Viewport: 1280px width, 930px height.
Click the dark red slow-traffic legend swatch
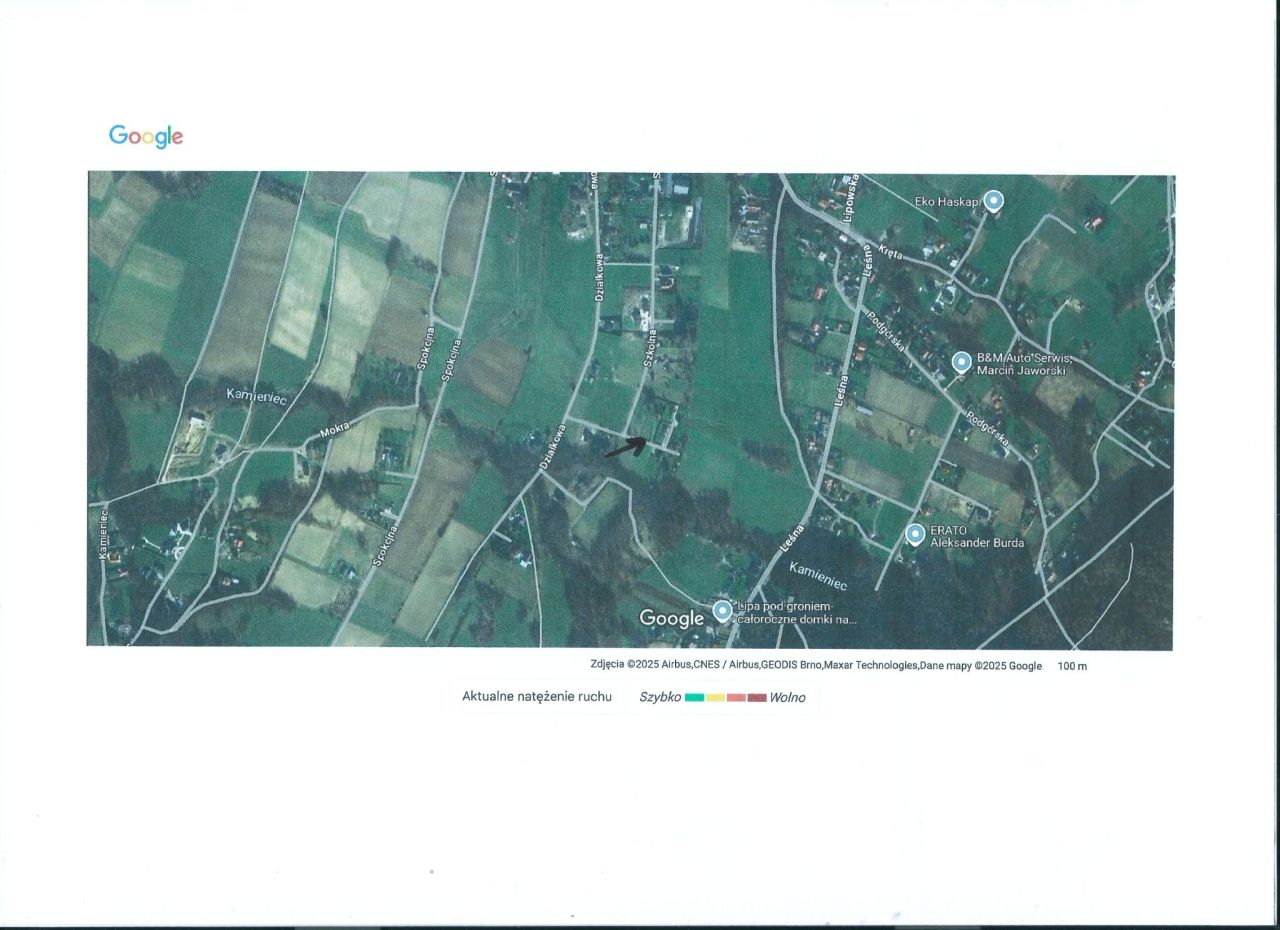(x=757, y=698)
